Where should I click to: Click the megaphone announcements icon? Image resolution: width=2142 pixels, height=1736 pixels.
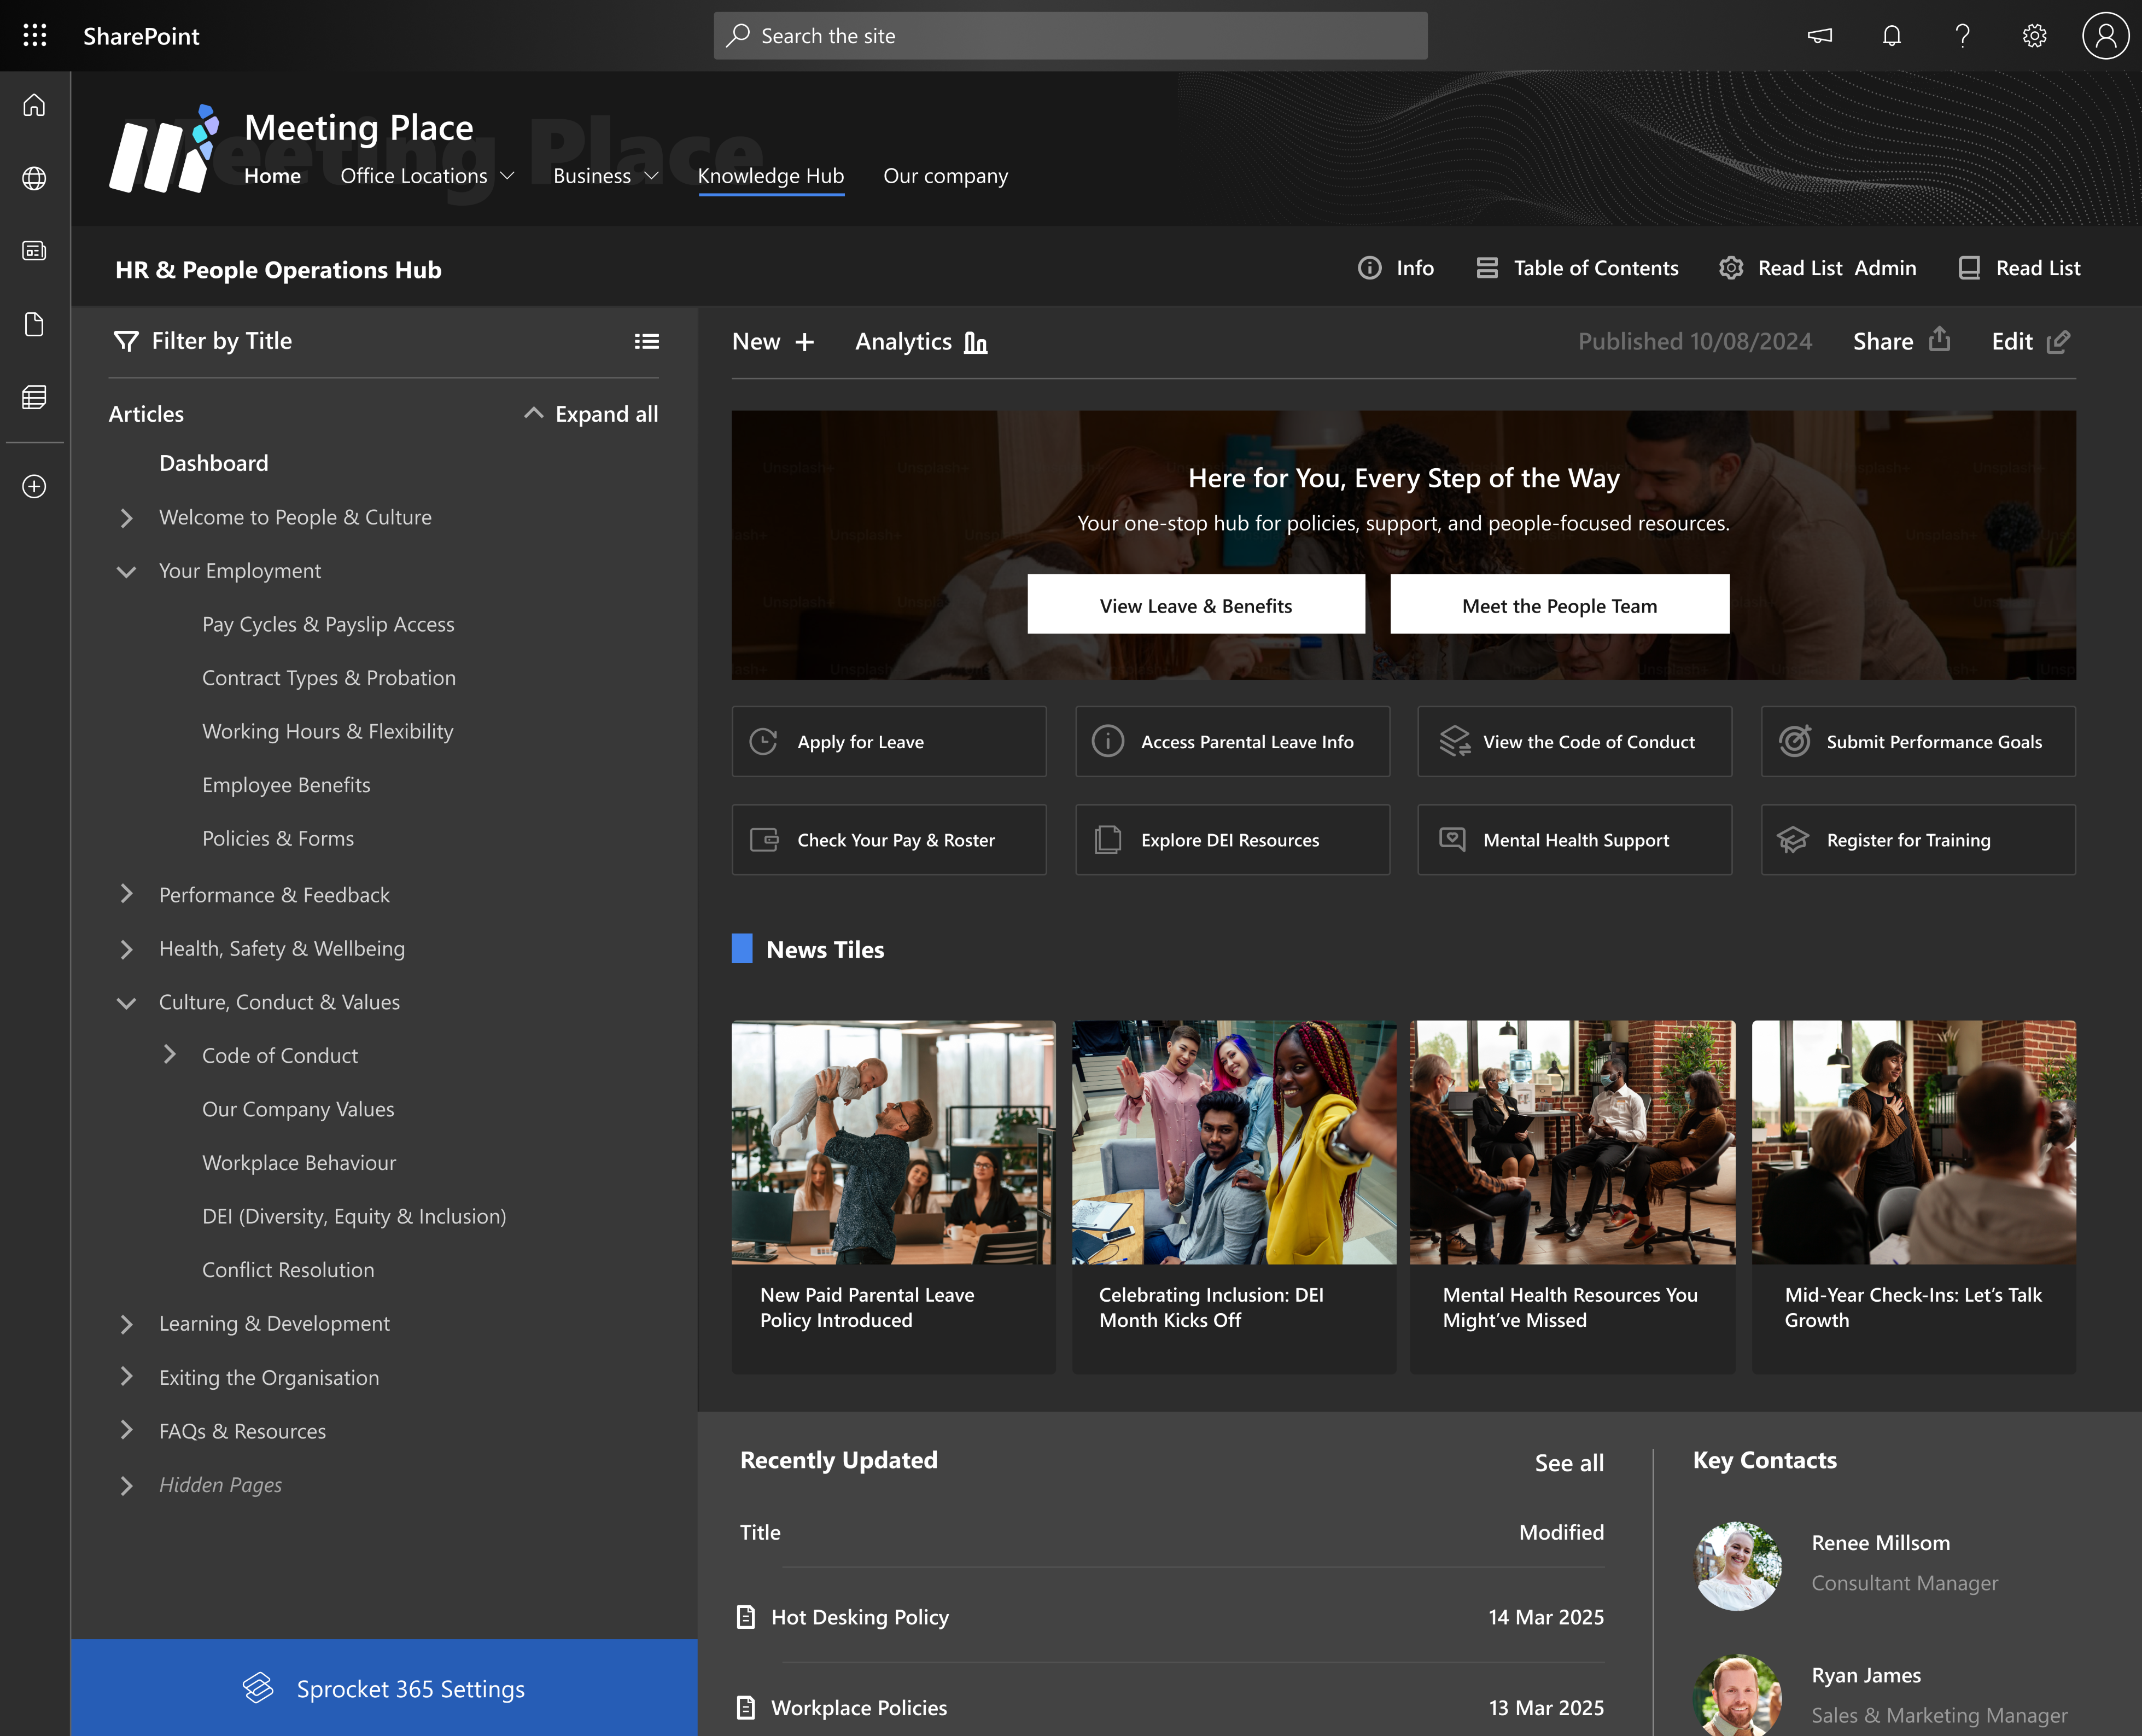(x=1819, y=36)
